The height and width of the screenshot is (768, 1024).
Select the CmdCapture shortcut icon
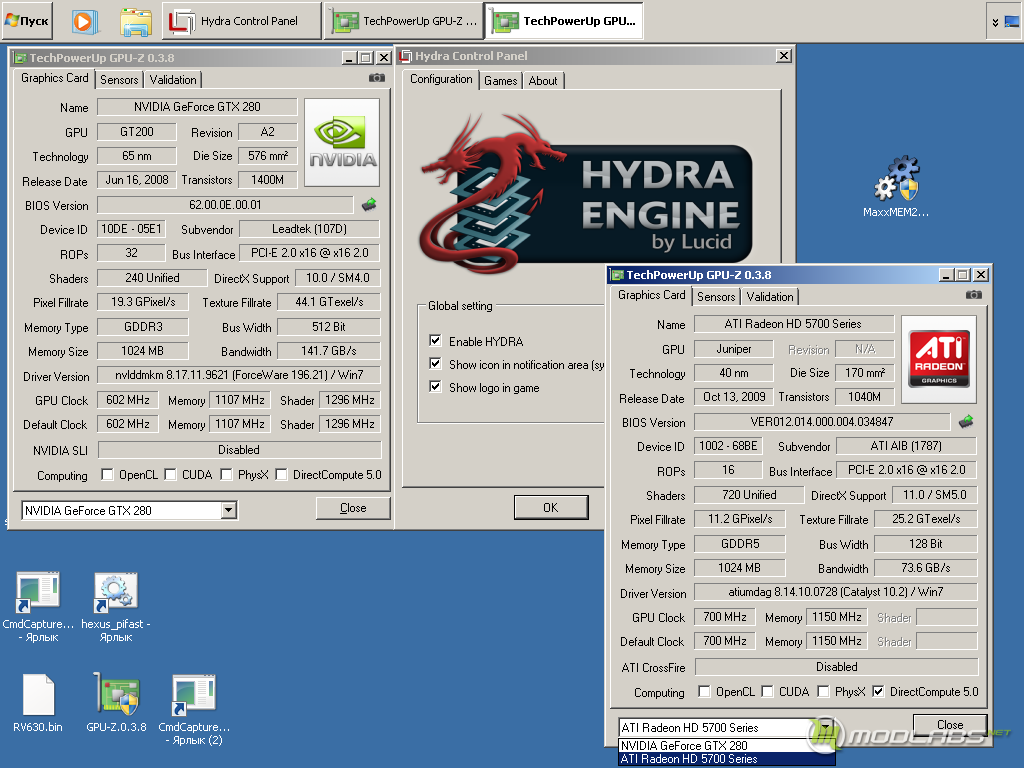click(38, 607)
